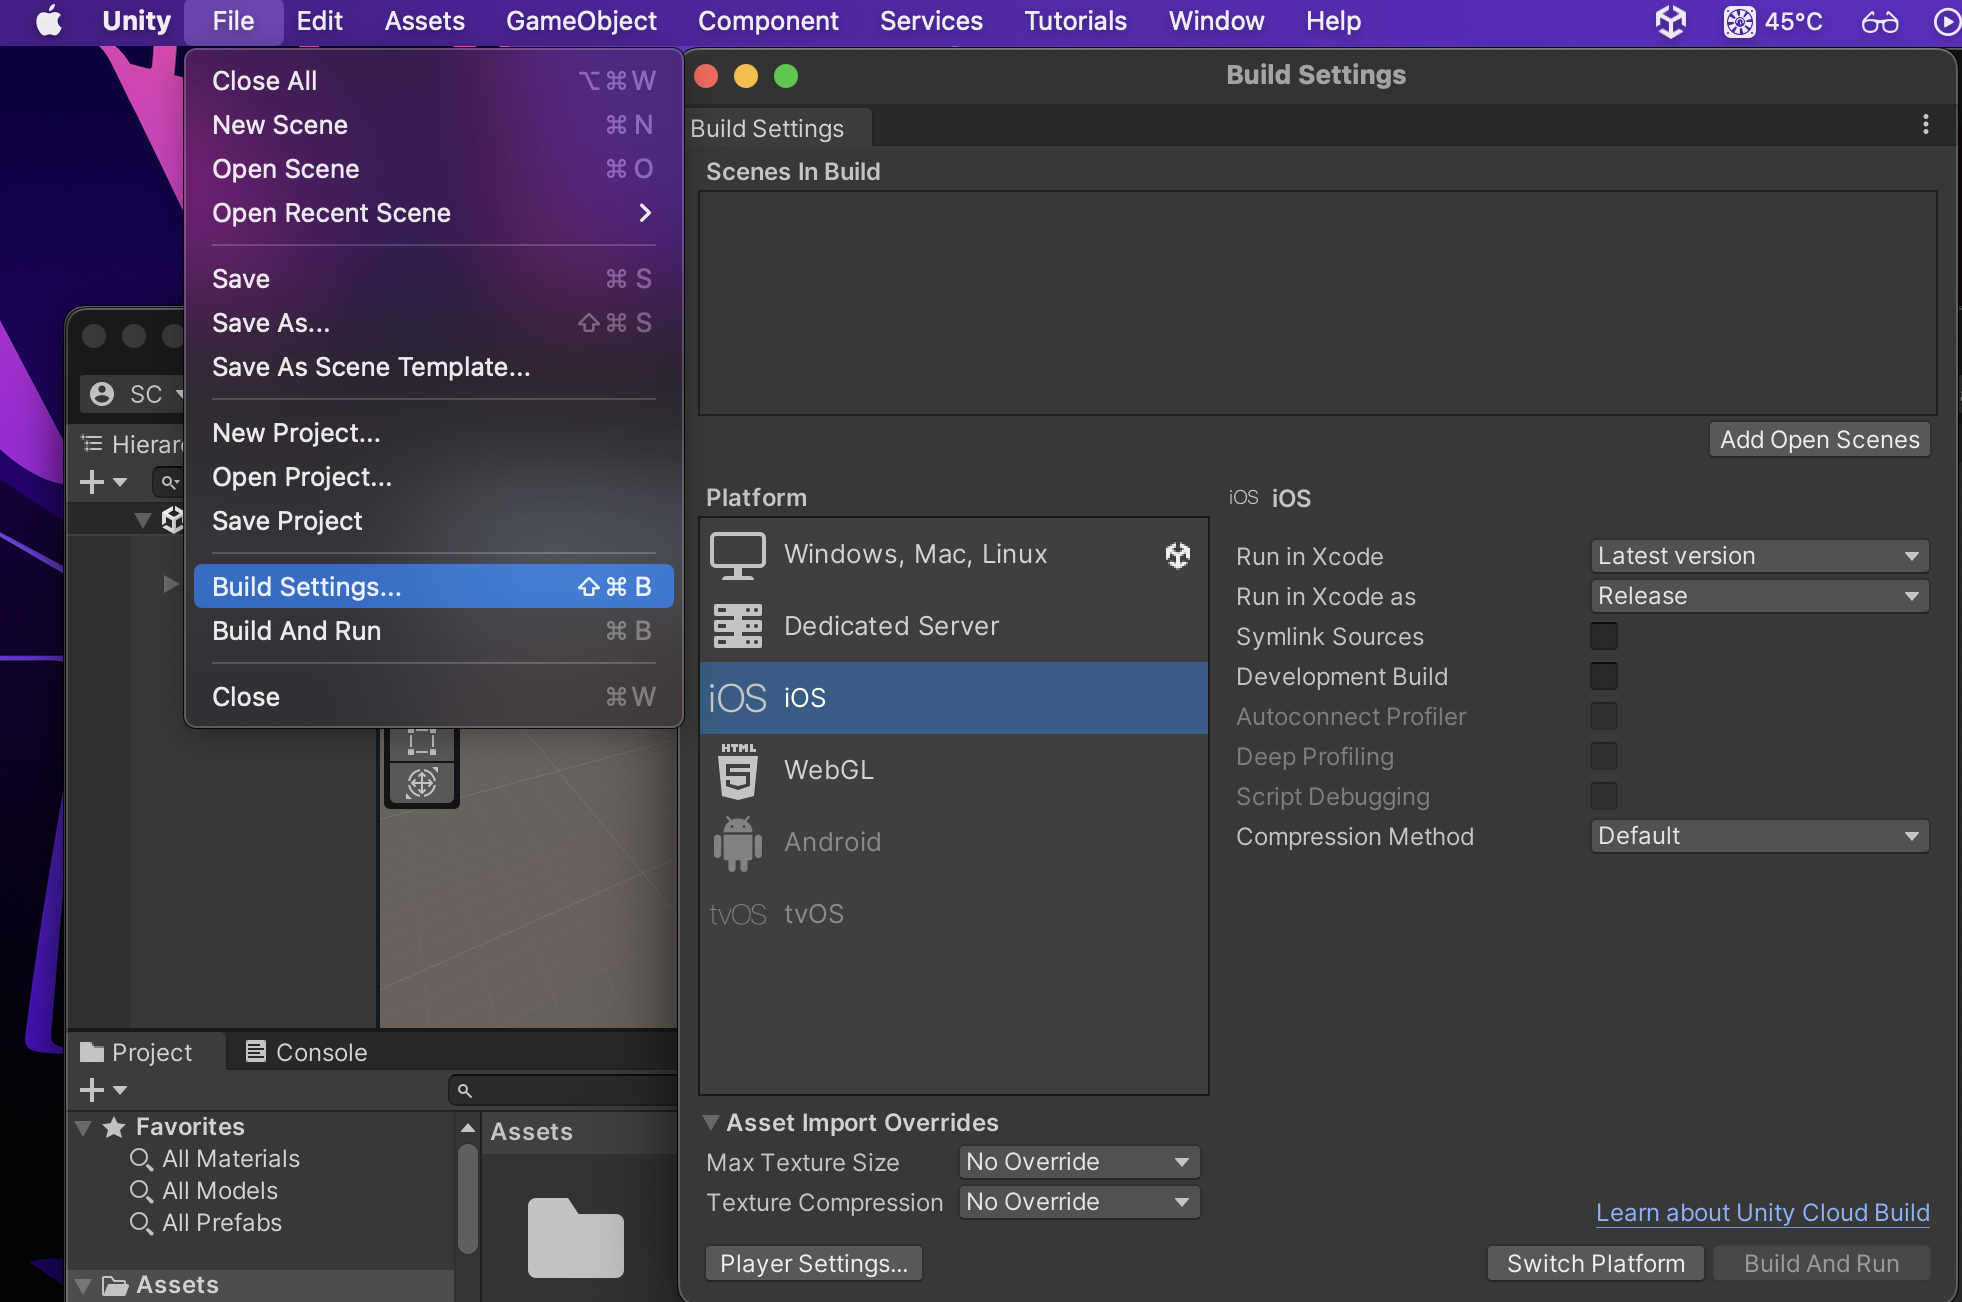The width and height of the screenshot is (1962, 1302).
Task: Open the GameObject menu
Action: [x=581, y=21]
